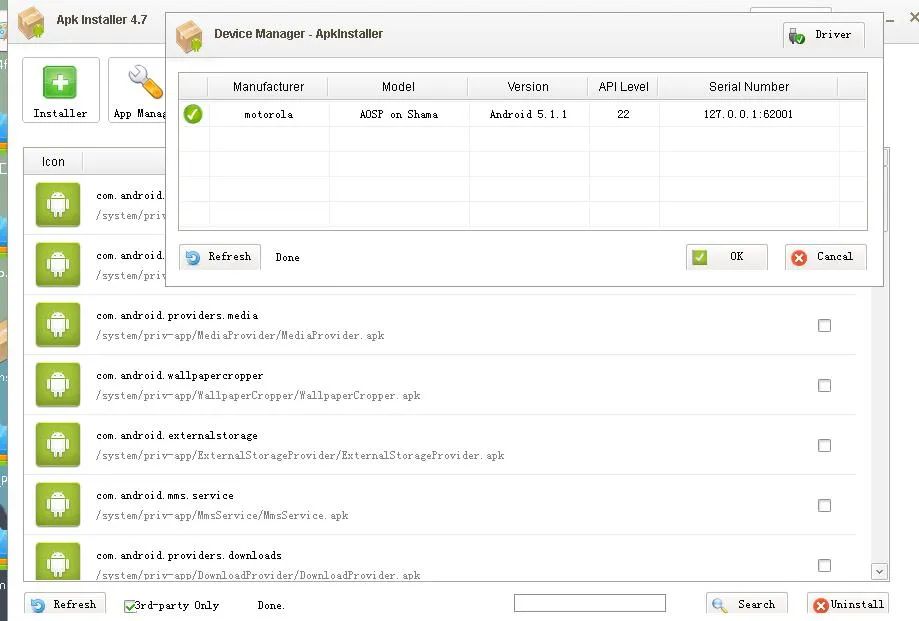Check the com.android.providers.media checkbox

[824, 325]
